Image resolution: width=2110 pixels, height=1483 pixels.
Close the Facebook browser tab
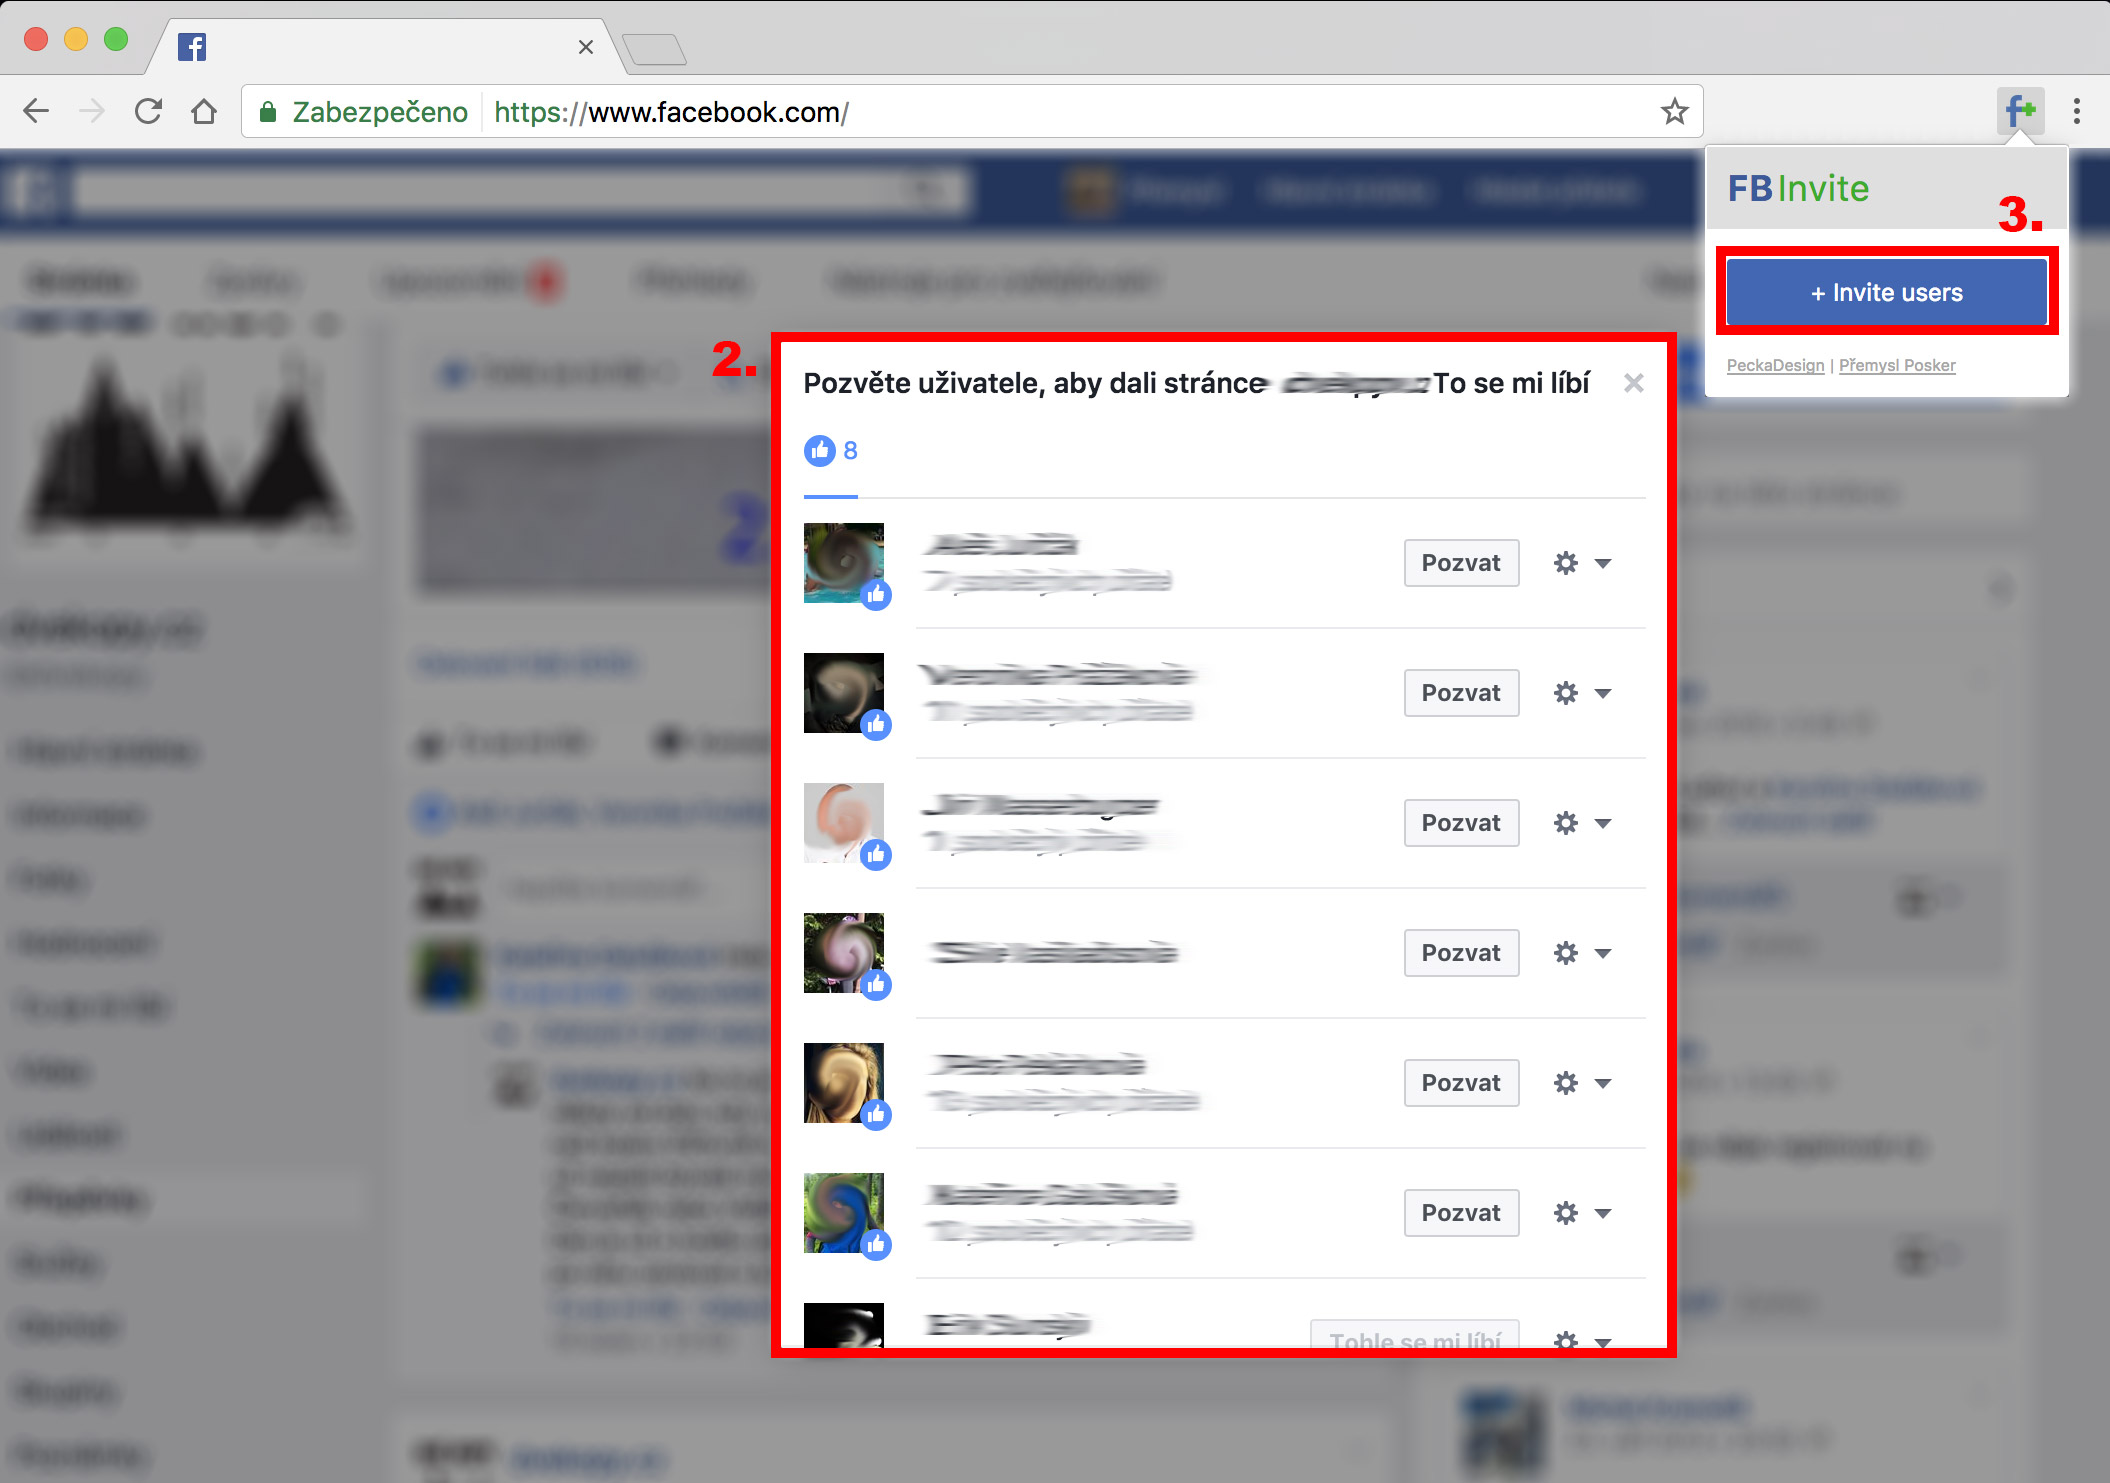click(x=586, y=47)
